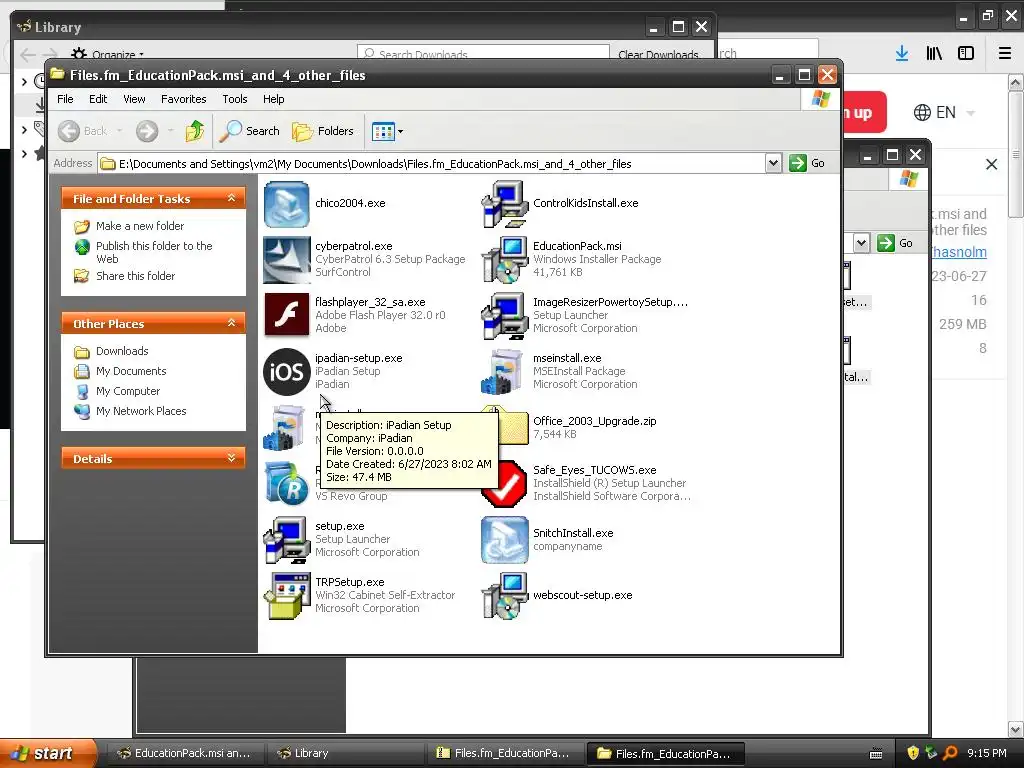The image size is (1024, 768).
Task: Select the SnitchInstall.exe icon
Action: 504,539
